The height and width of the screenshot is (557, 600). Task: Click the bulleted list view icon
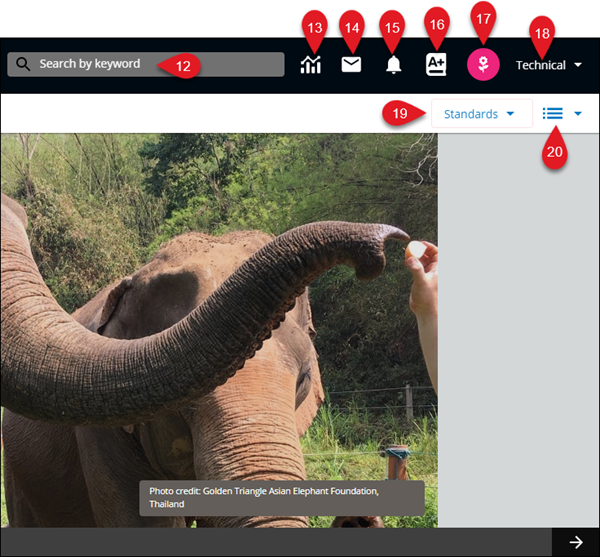coord(553,114)
